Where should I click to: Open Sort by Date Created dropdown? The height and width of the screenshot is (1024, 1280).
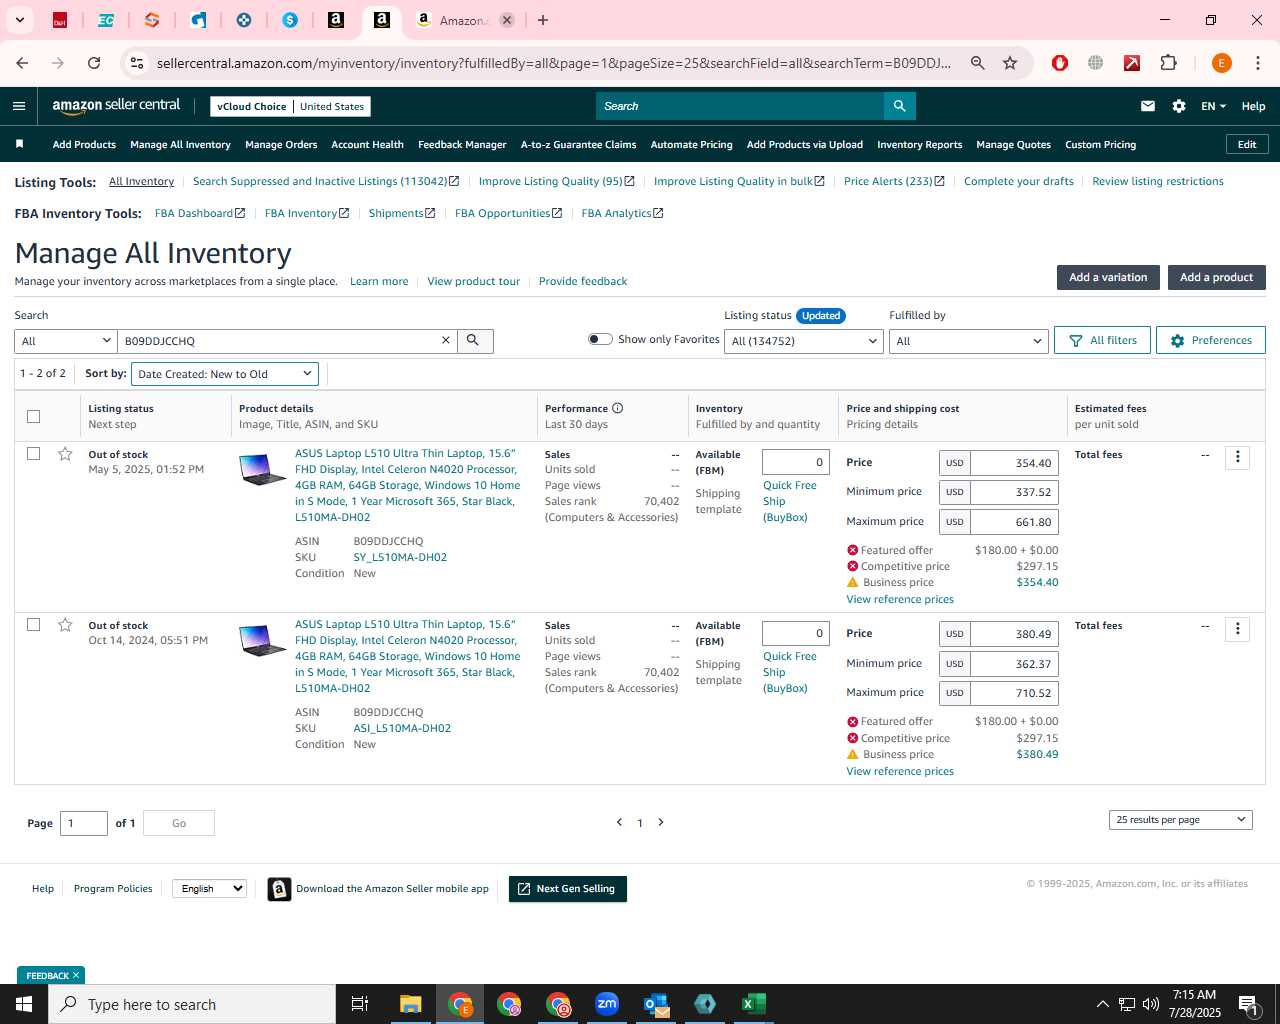point(225,374)
